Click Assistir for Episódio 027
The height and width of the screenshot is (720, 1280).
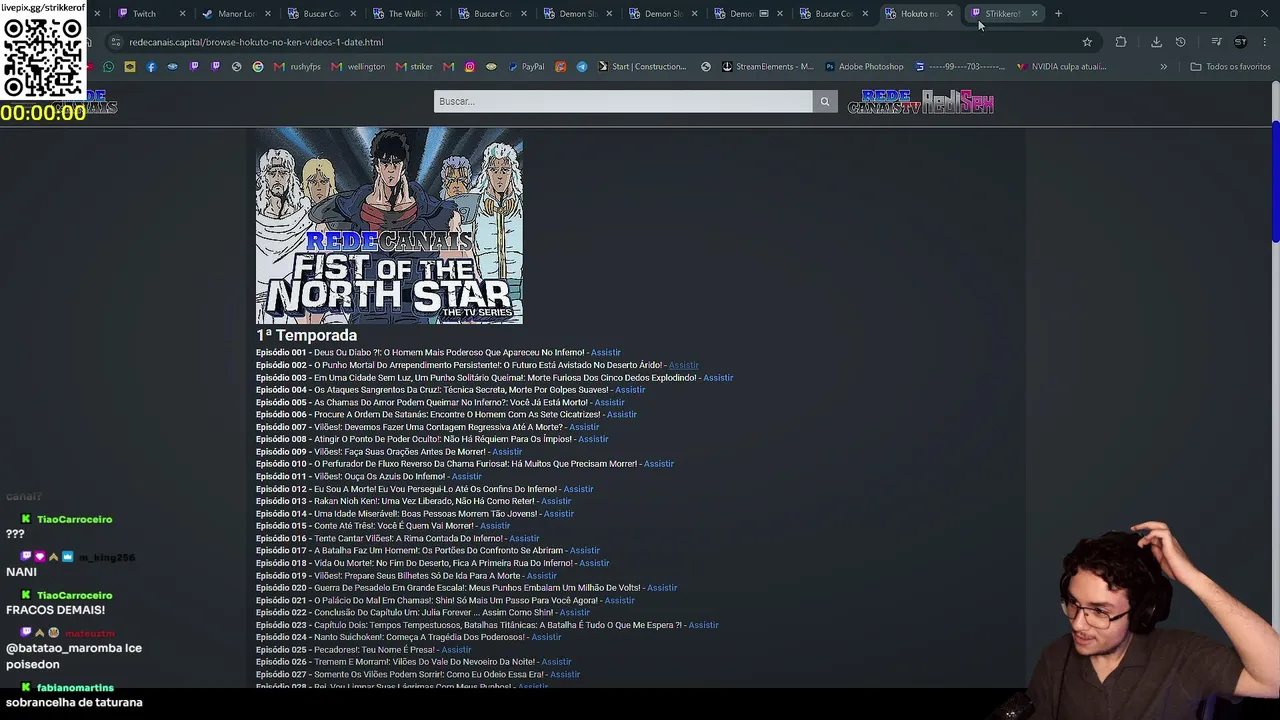coord(564,675)
